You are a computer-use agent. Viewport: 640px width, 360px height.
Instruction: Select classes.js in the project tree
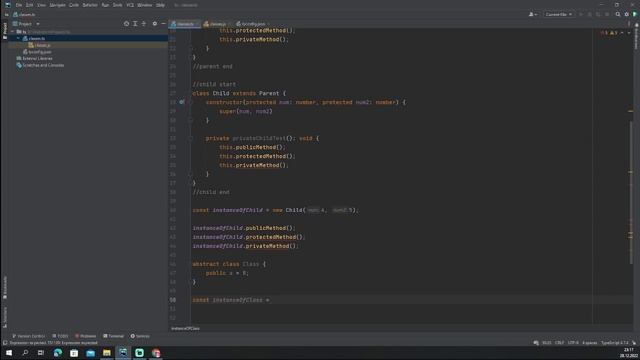pos(42,45)
